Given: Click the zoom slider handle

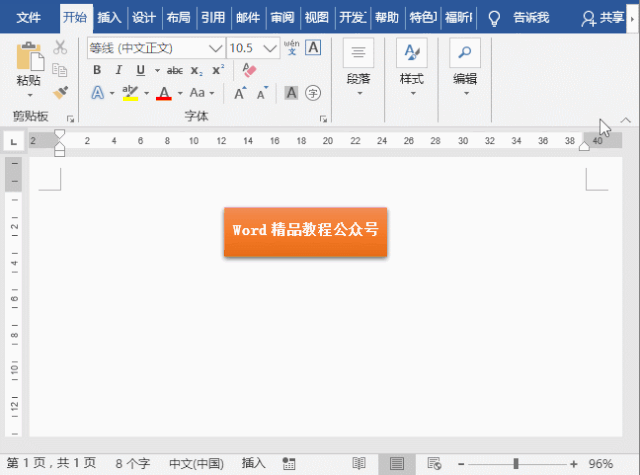Looking at the screenshot, I should click(516, 464).
